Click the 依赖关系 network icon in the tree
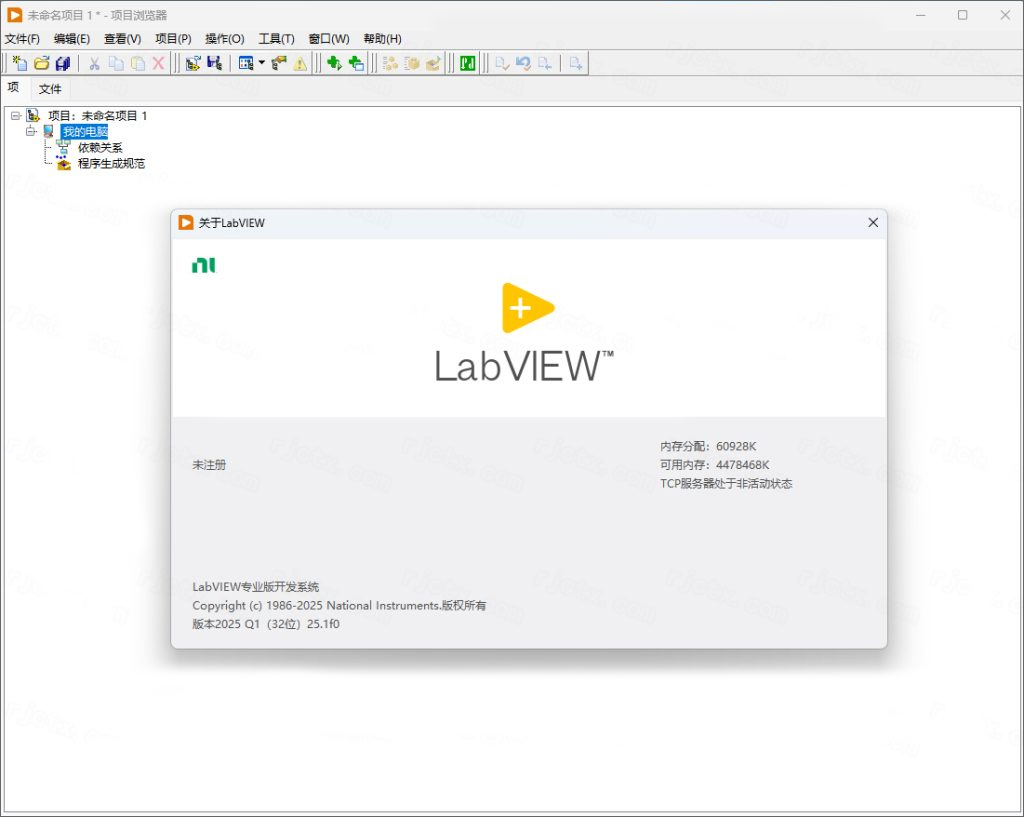 pos(64,147)
